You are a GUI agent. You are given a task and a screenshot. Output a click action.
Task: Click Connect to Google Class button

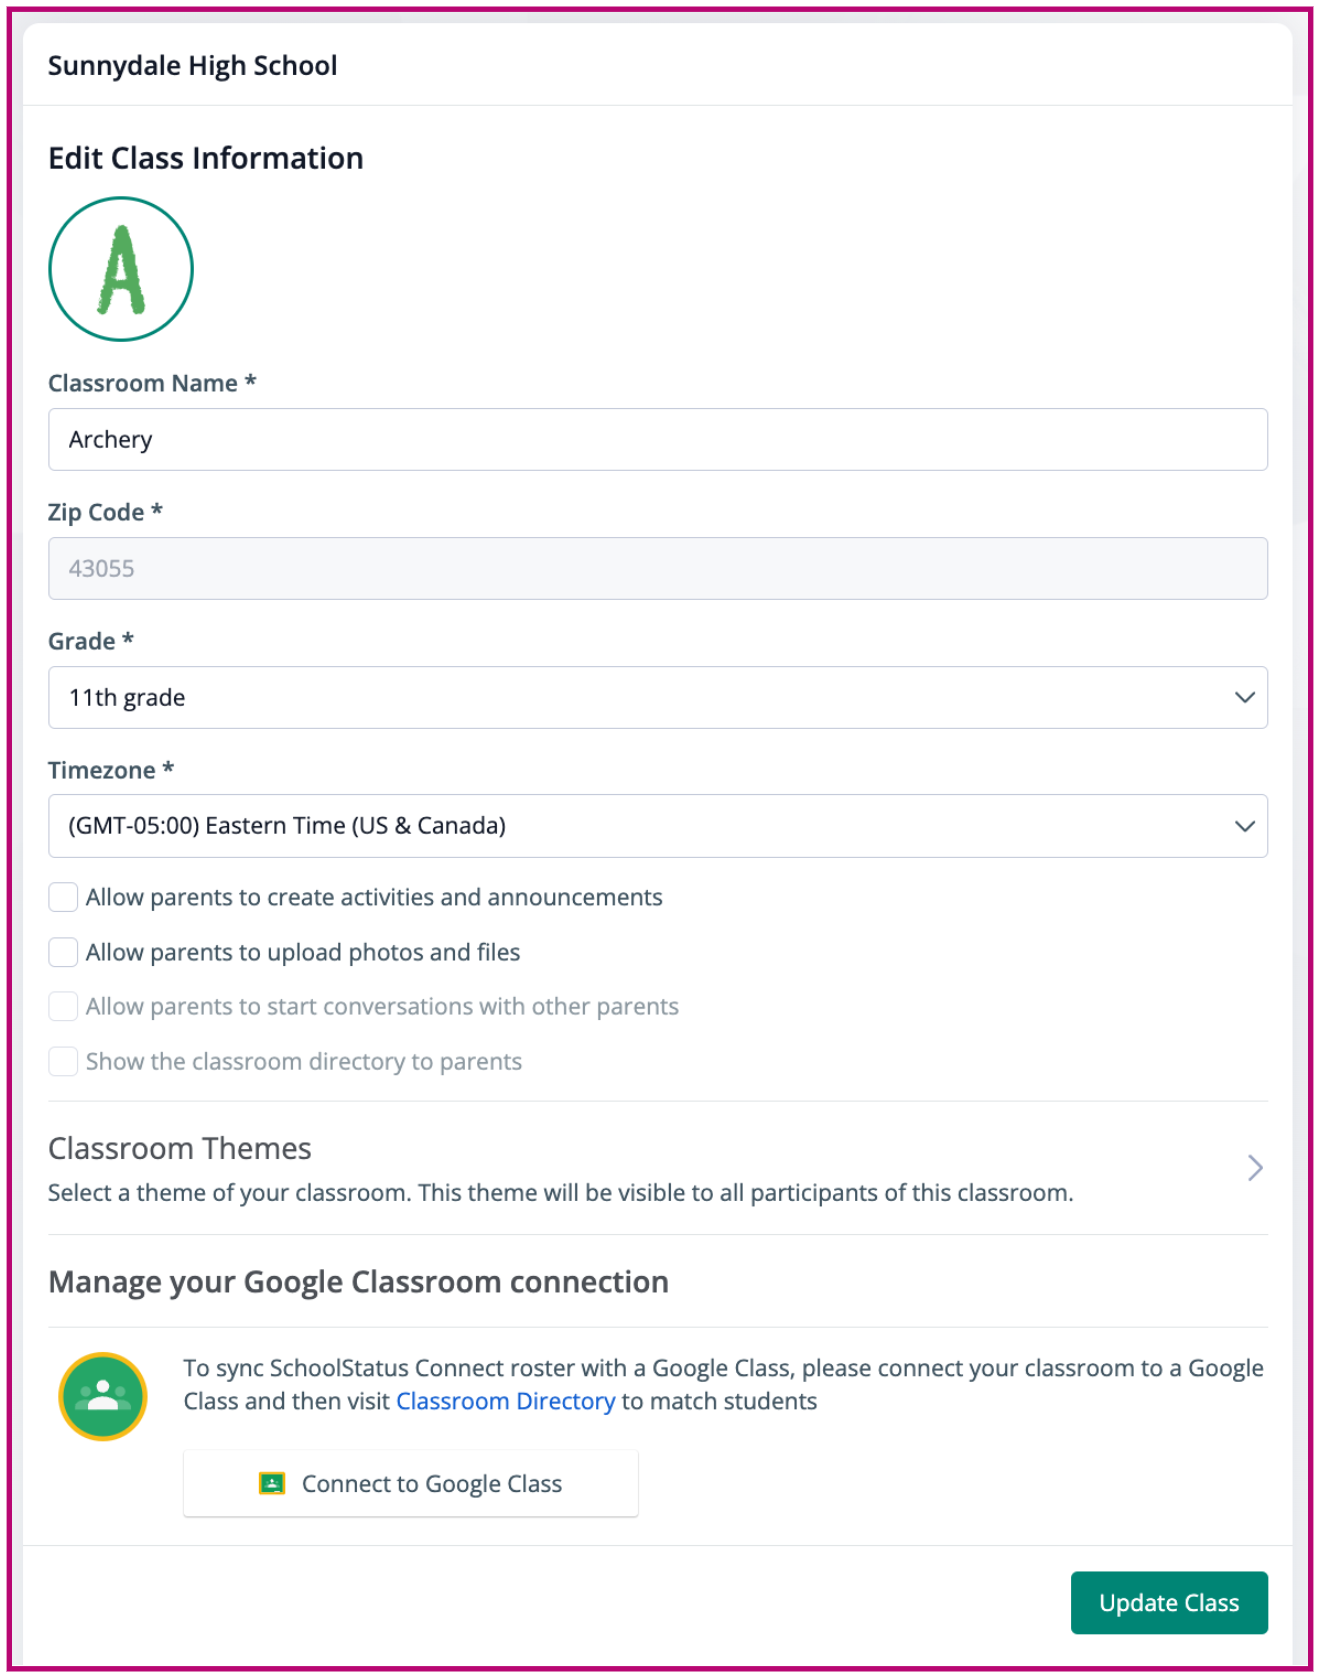point(411,1483)
